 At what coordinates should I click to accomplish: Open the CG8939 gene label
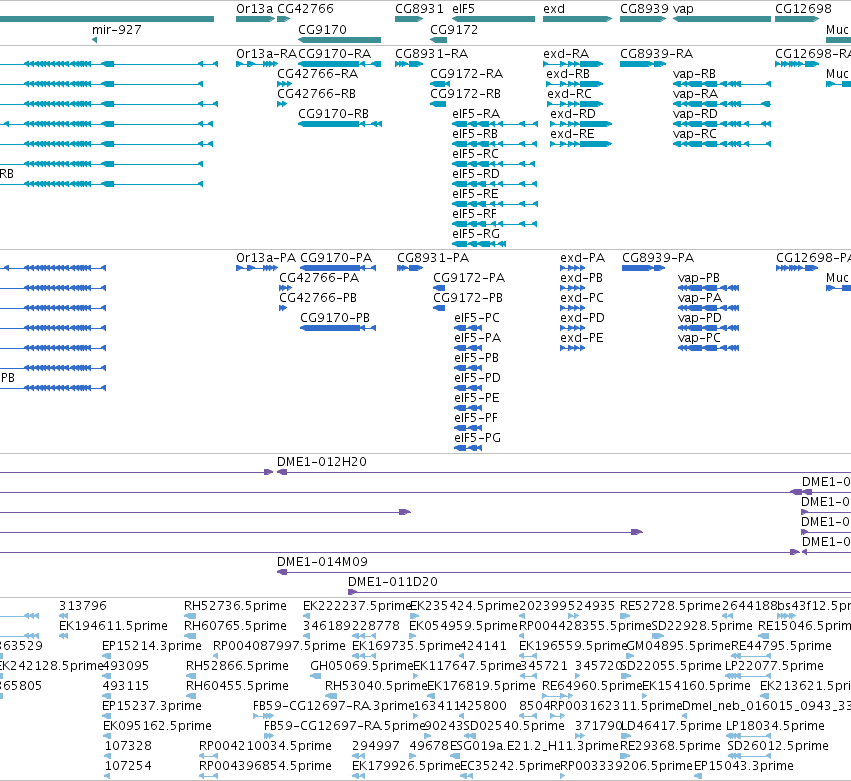(644, 9)
